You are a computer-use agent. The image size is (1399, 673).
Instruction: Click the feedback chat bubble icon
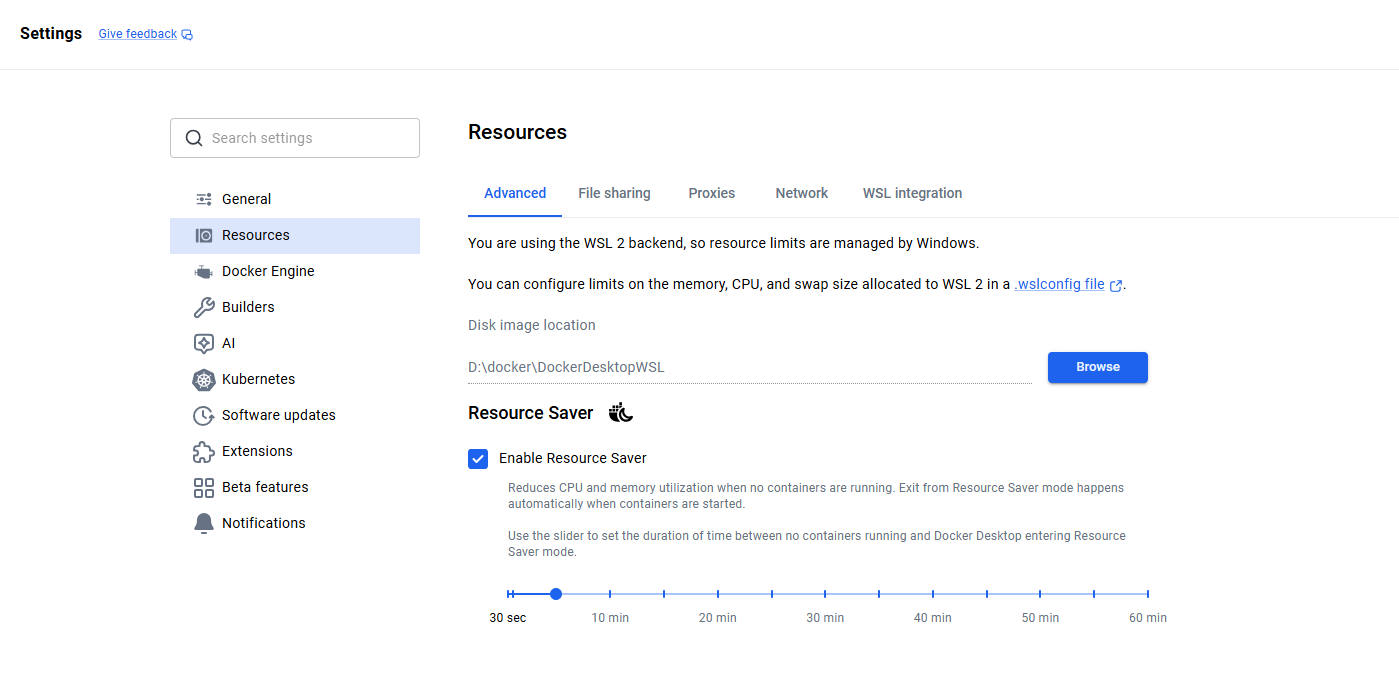point(187,34)
